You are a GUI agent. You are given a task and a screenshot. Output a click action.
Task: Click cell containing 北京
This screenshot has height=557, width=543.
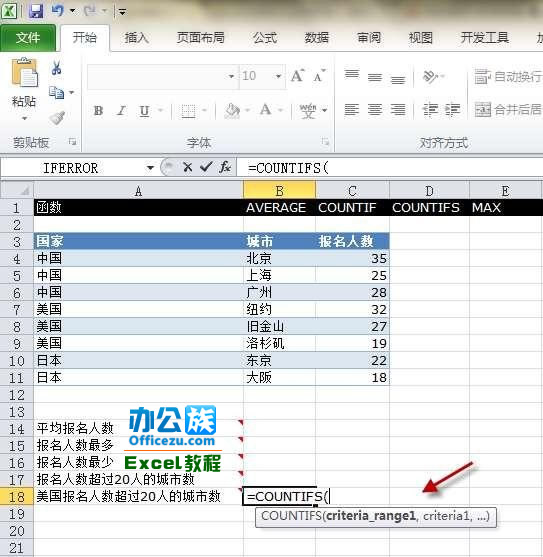(x=279, y=258)
